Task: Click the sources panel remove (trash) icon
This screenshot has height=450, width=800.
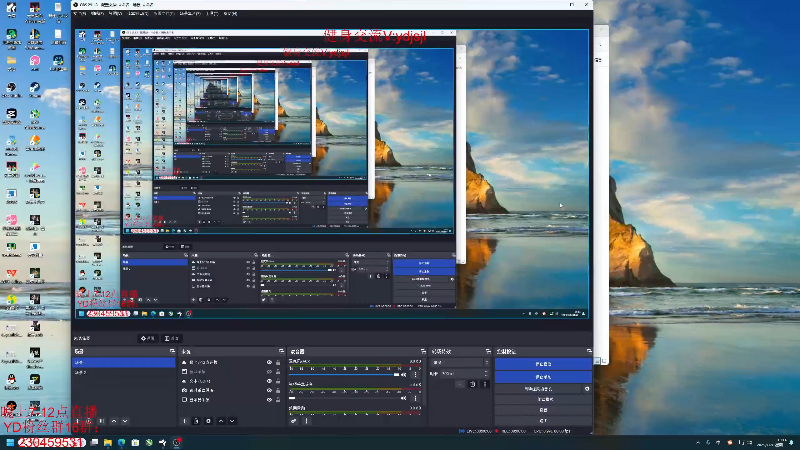Action: [x=196, y=421]
